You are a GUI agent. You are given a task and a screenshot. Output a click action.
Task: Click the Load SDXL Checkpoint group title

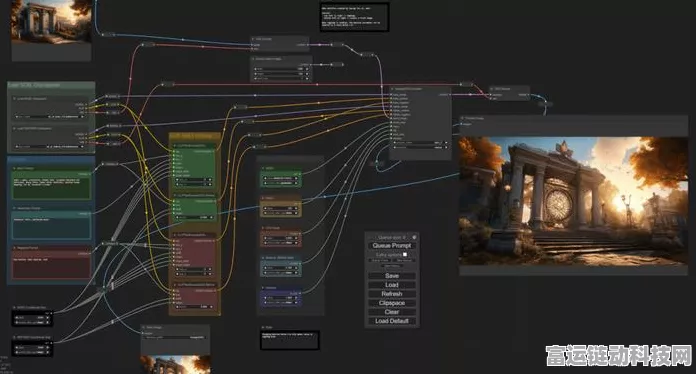coord(34,85)
